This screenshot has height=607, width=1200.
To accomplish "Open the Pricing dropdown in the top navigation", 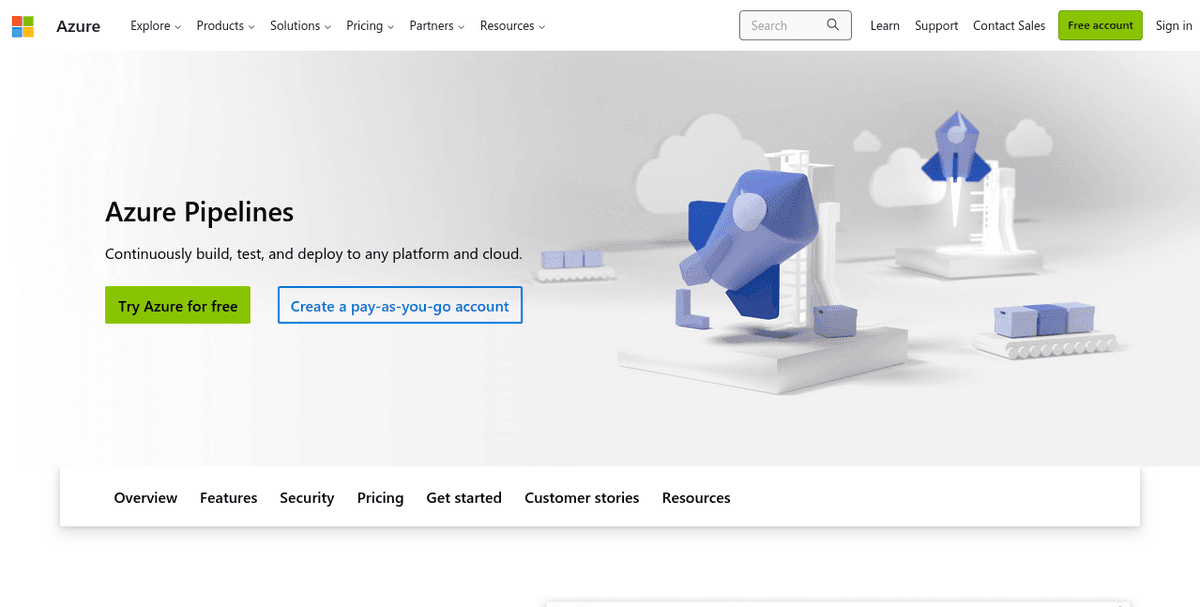I will click(x=369, y=26).
